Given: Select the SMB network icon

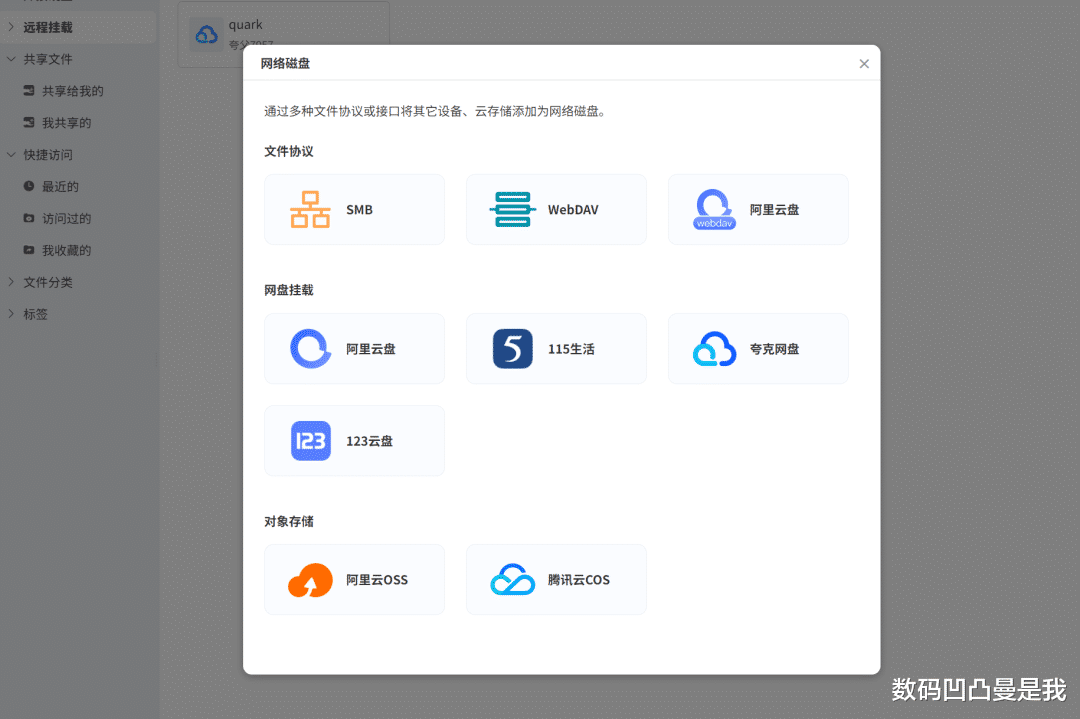Looking at the screenshot, I should tap(310, 209).
